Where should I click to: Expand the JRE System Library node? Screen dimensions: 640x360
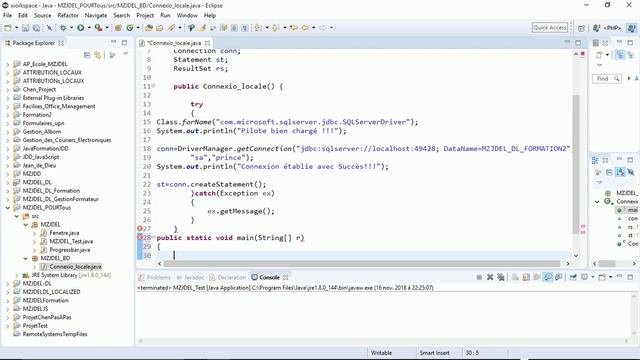pos(17,276)
